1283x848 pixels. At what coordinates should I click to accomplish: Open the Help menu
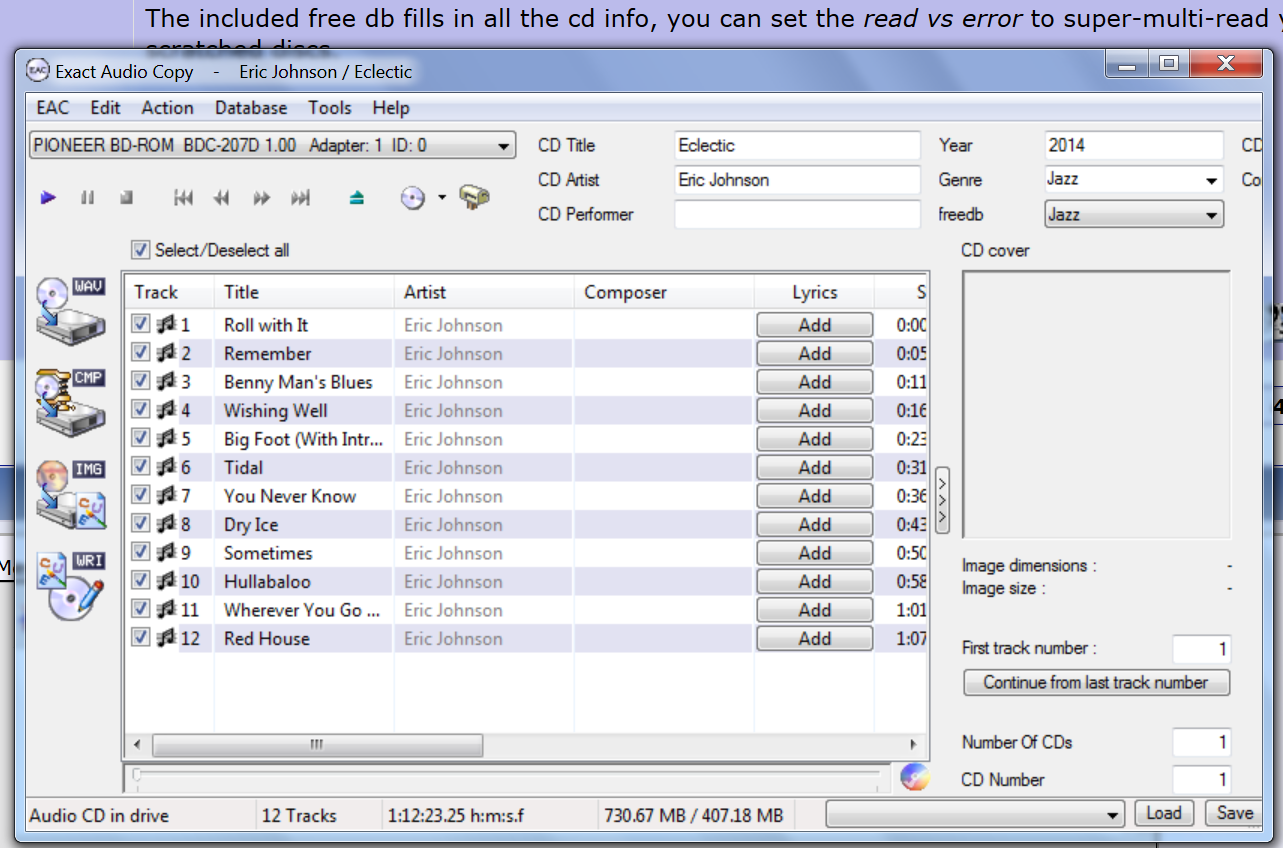pos(391,108)
